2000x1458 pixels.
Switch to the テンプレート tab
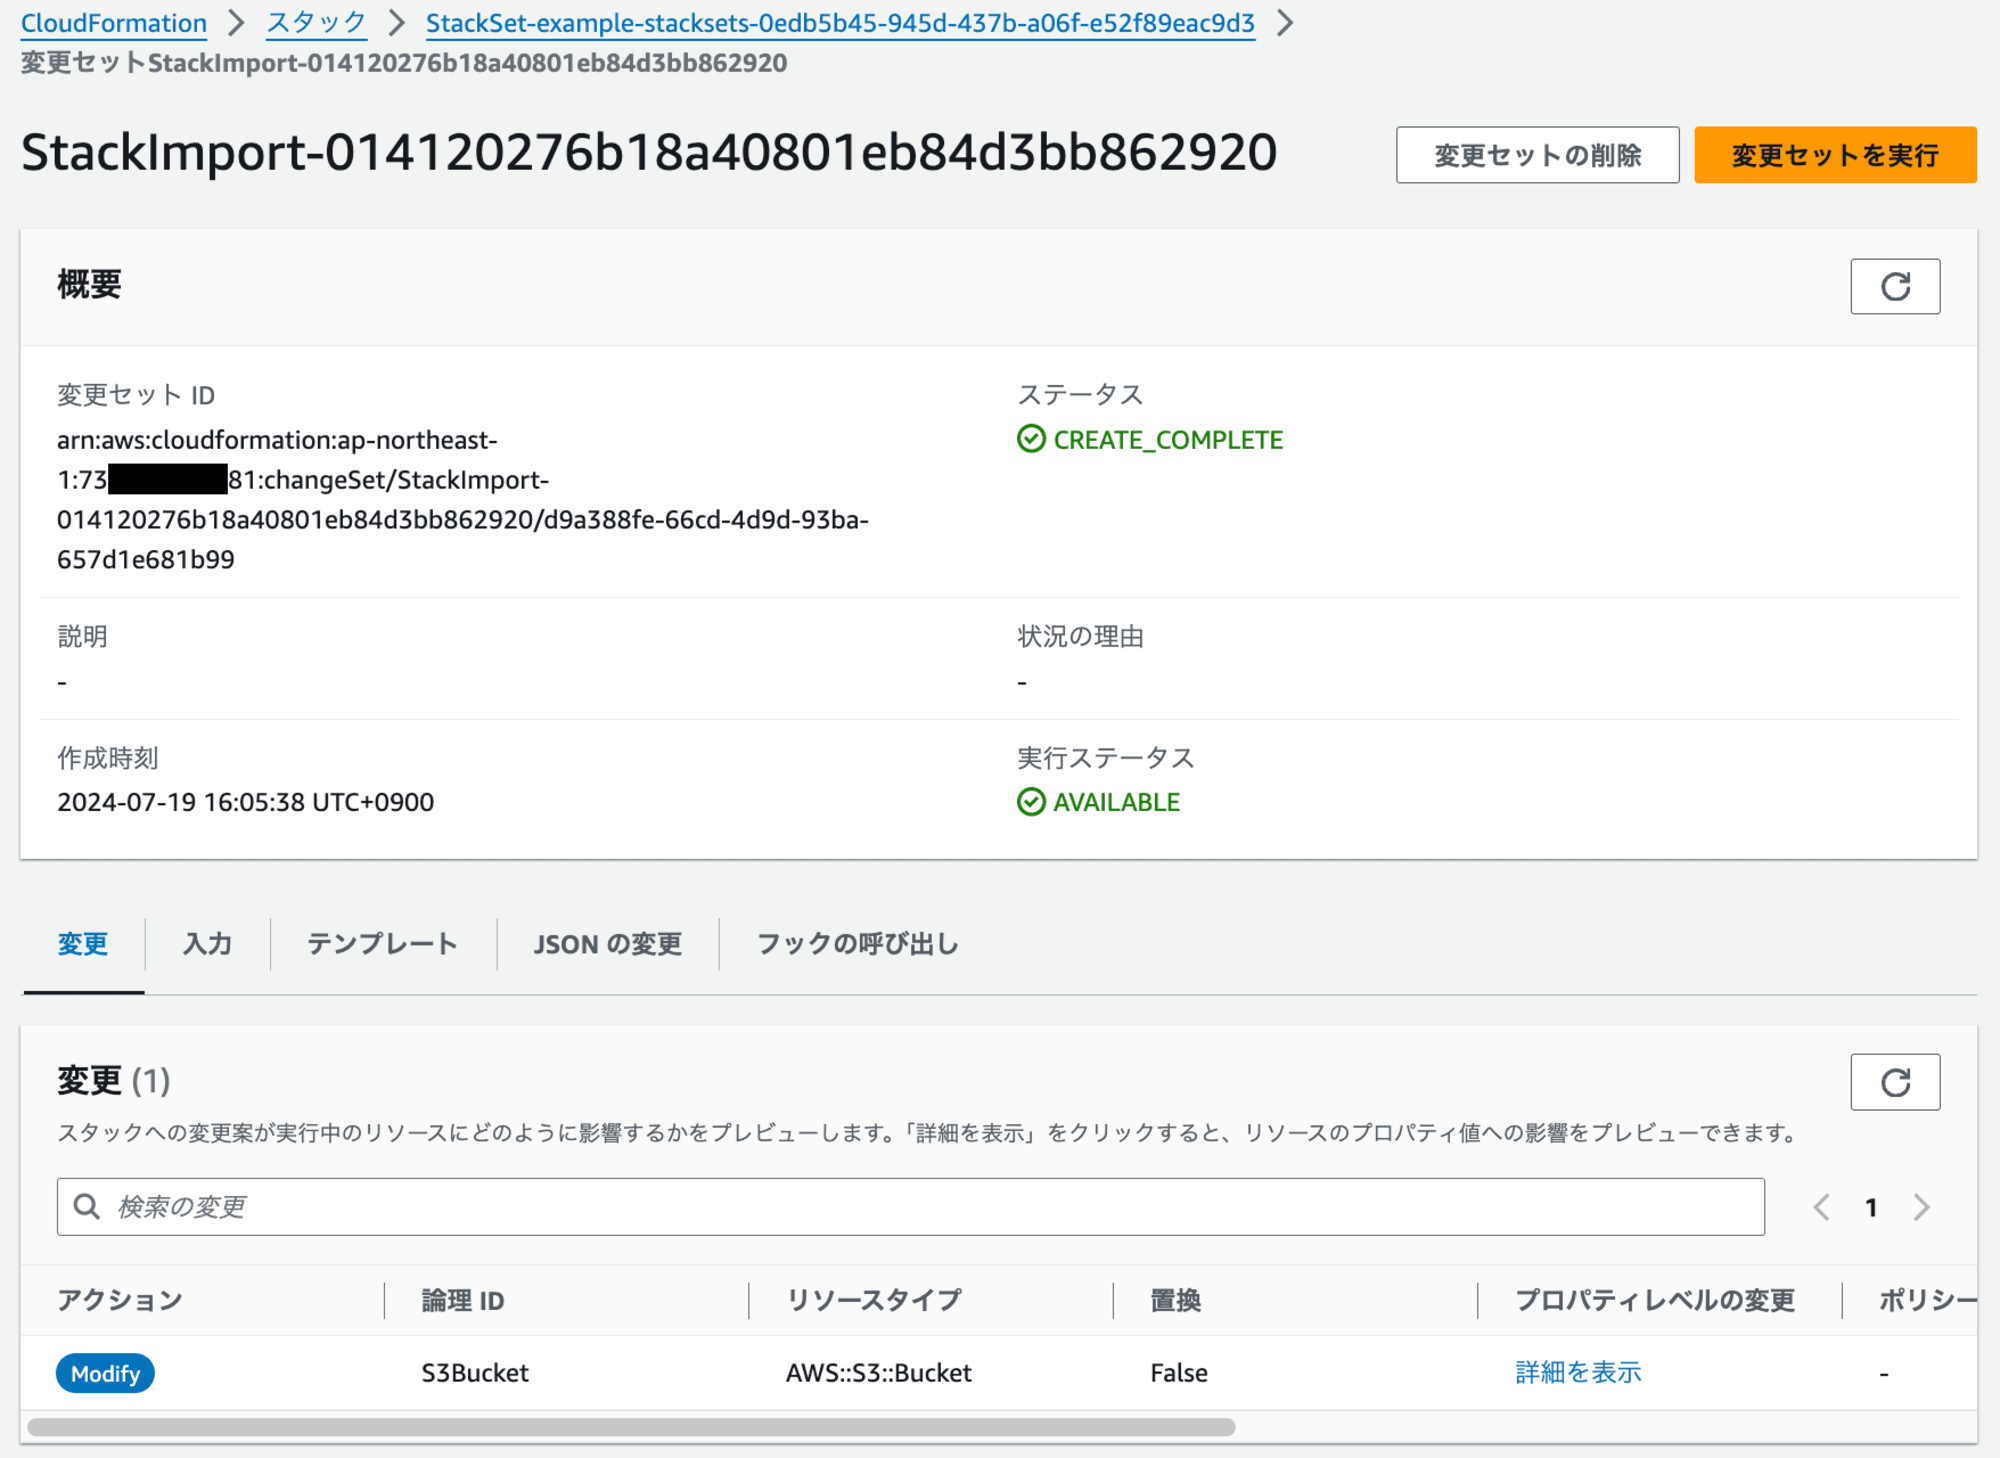click(x=382, y=944)
